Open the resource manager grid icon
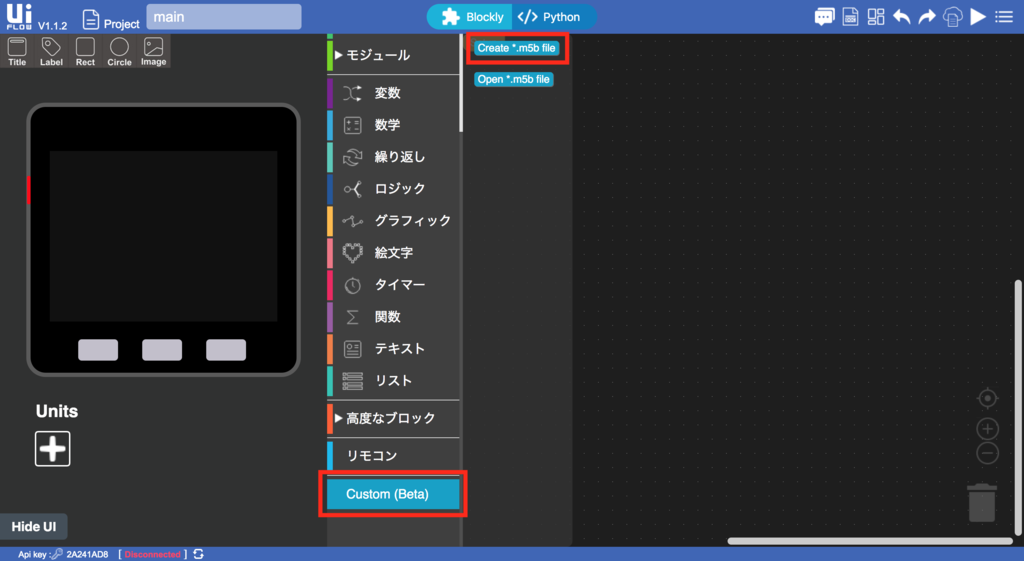Screen dimensions: 1024x561 tap(876, 17)
